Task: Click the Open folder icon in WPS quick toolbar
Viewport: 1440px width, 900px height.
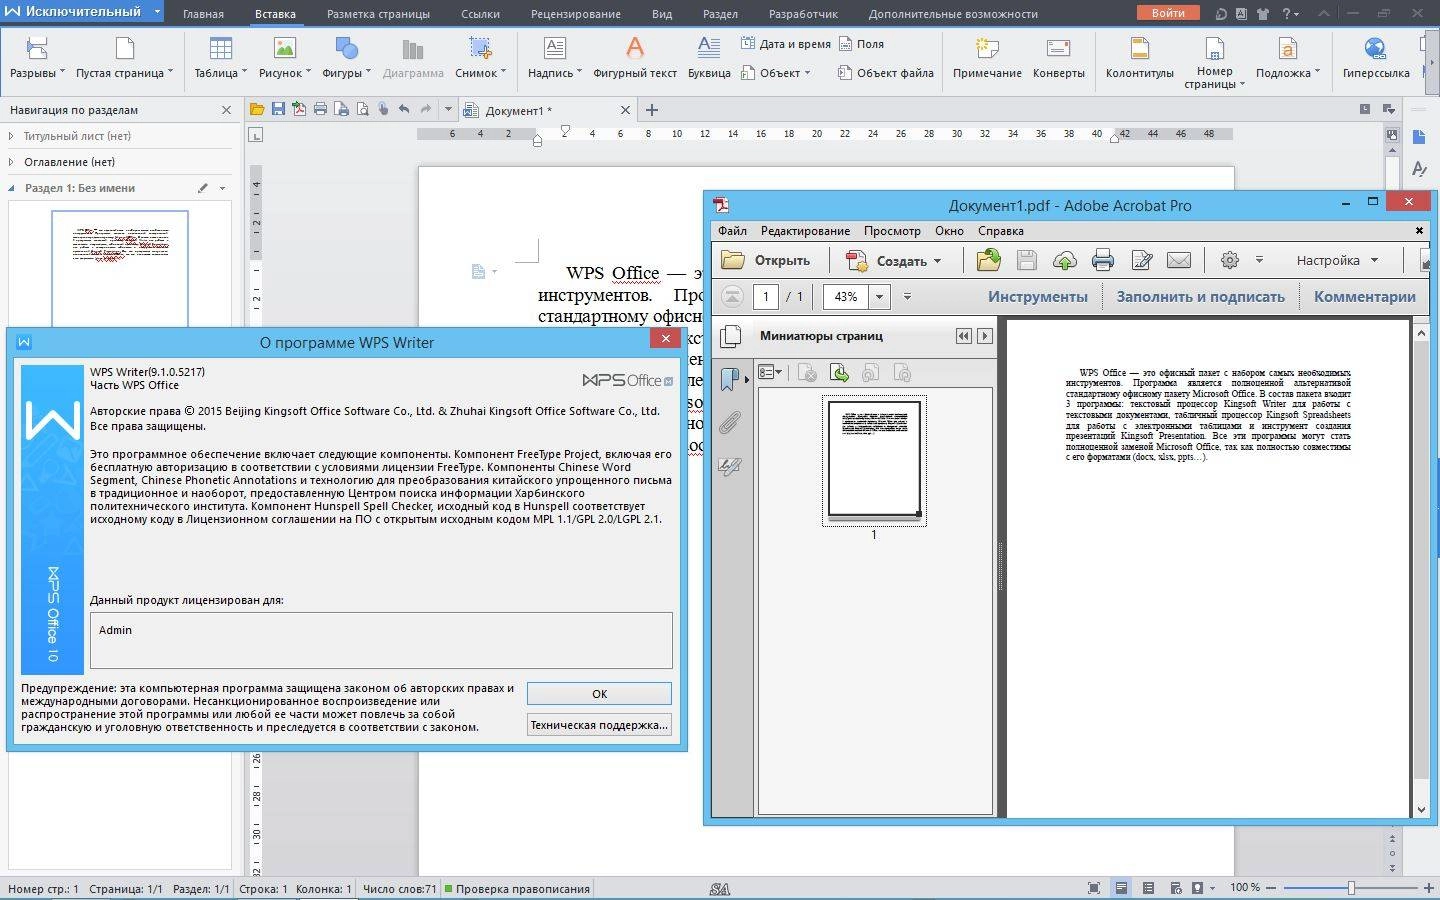Action: pos(257,109)
